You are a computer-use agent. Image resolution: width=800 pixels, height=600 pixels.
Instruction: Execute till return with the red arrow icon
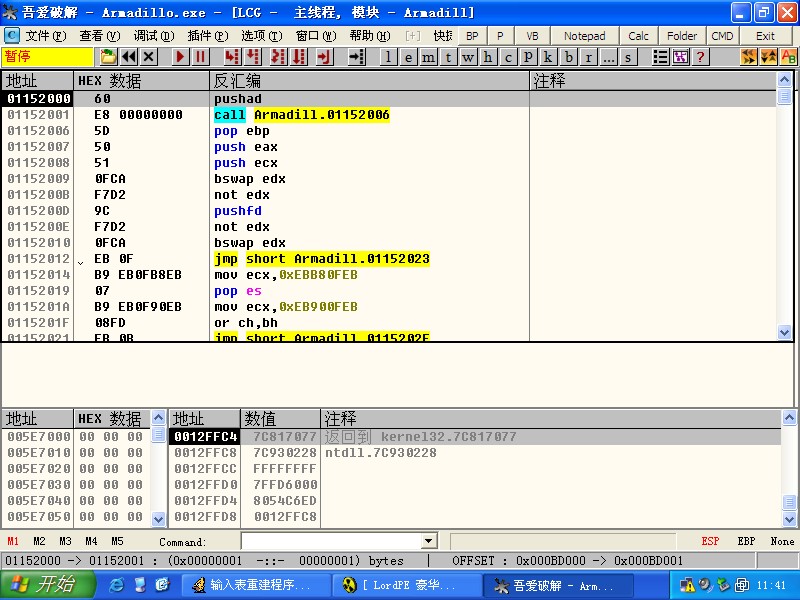coord(324,57)
